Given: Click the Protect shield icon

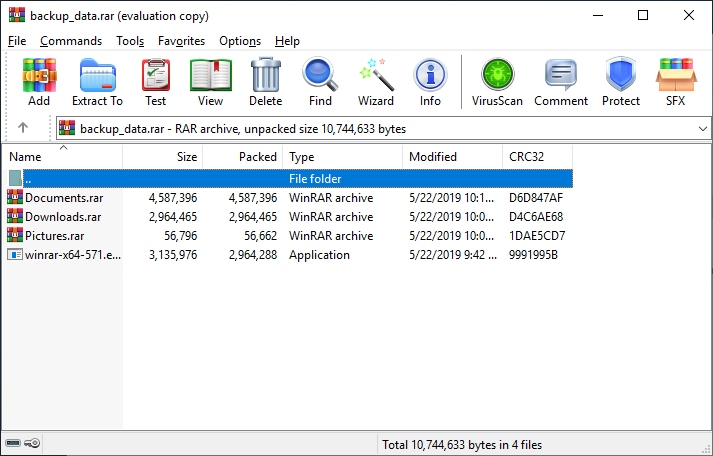Looking at the screenshot, I should 621,82.
